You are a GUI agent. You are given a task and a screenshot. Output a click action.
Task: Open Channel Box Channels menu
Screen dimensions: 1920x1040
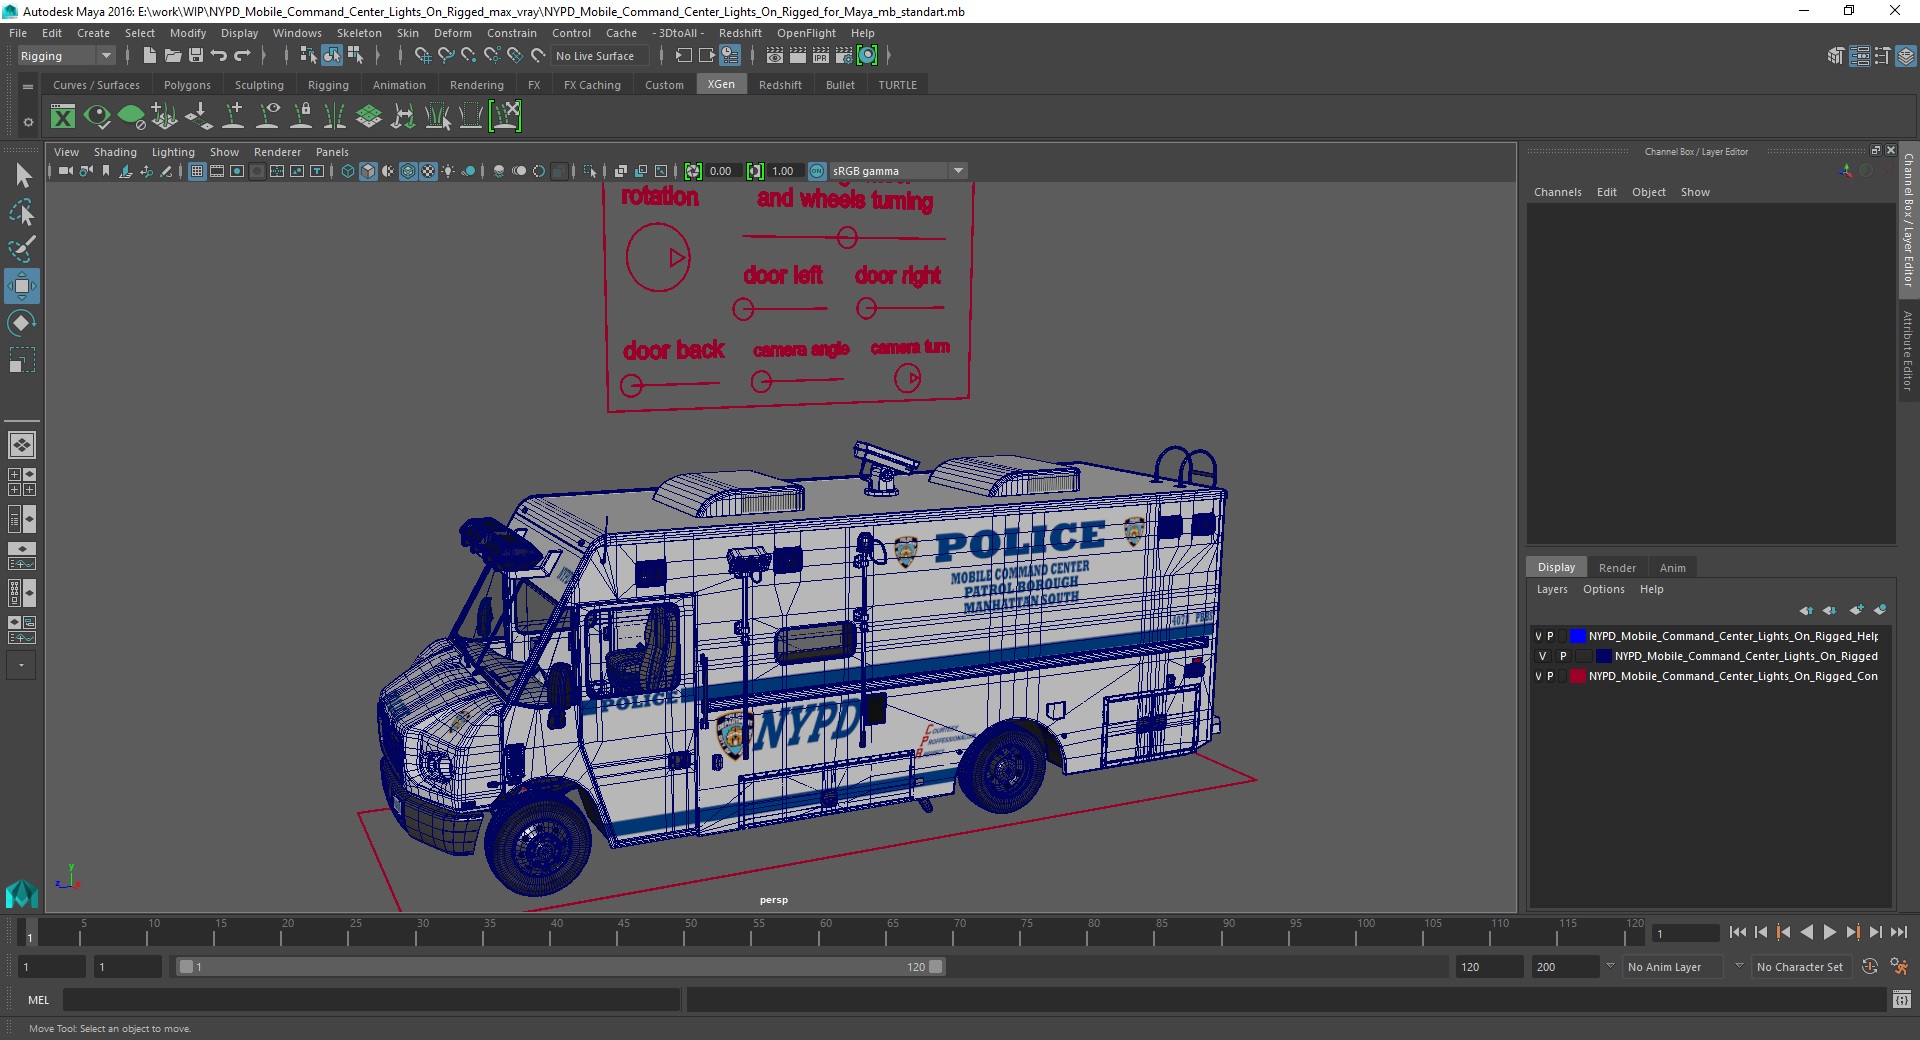(1557, 192)
